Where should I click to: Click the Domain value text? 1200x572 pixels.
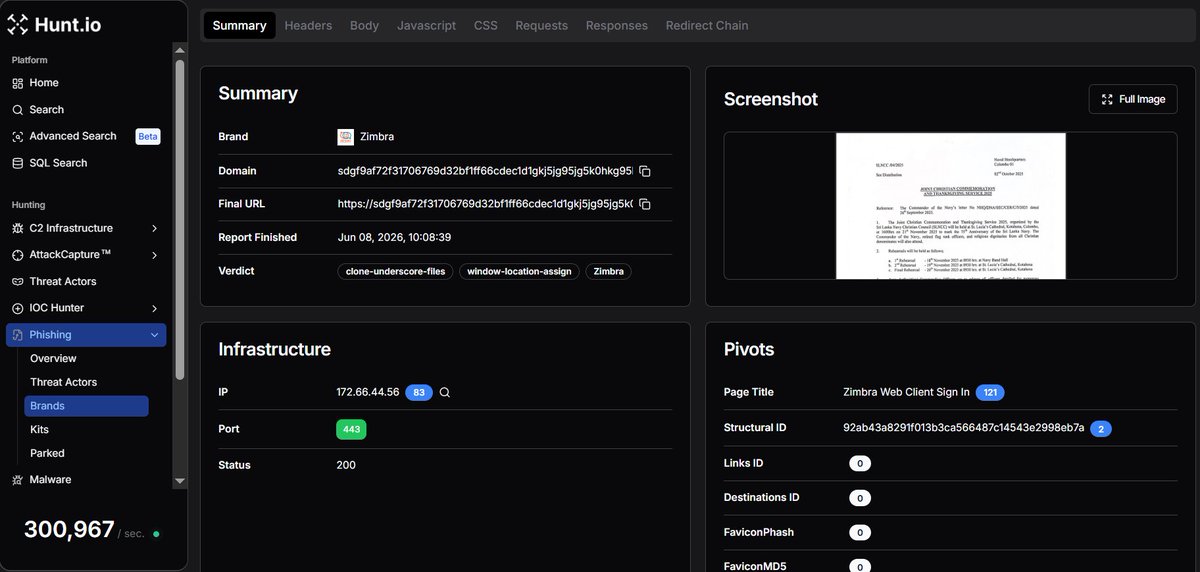(485, 171)
